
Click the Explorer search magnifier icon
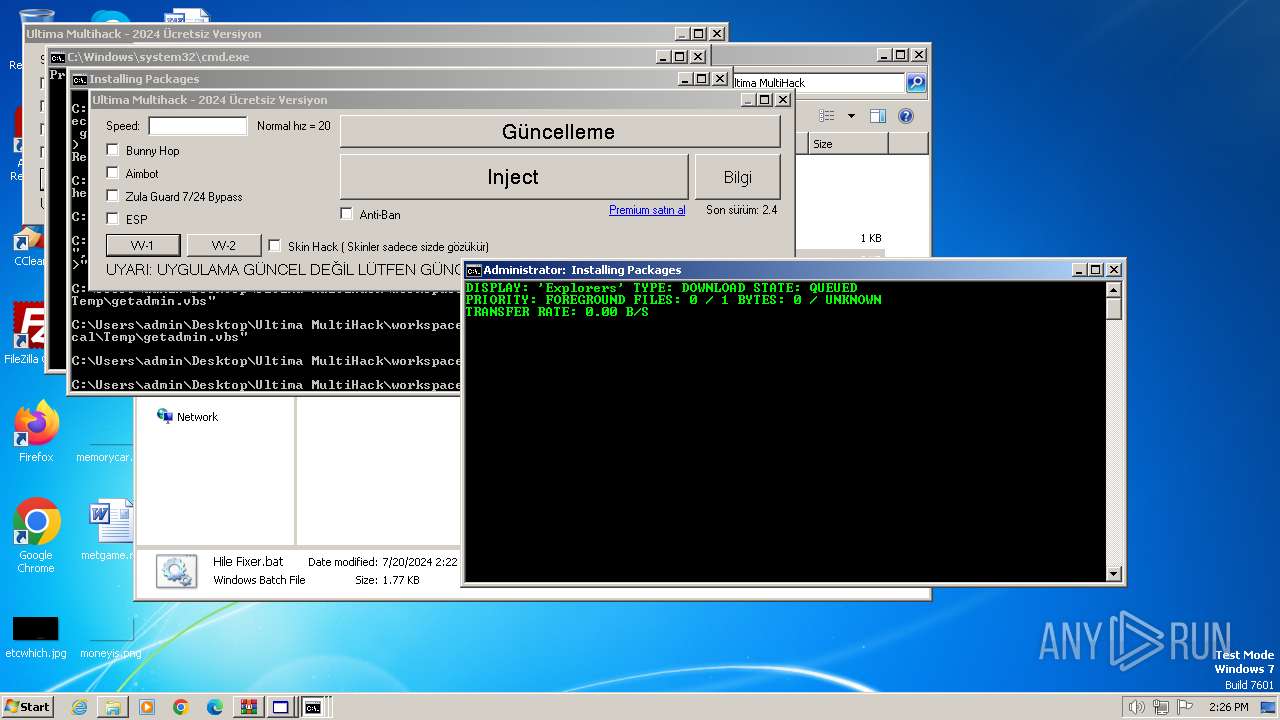point(916,83)
